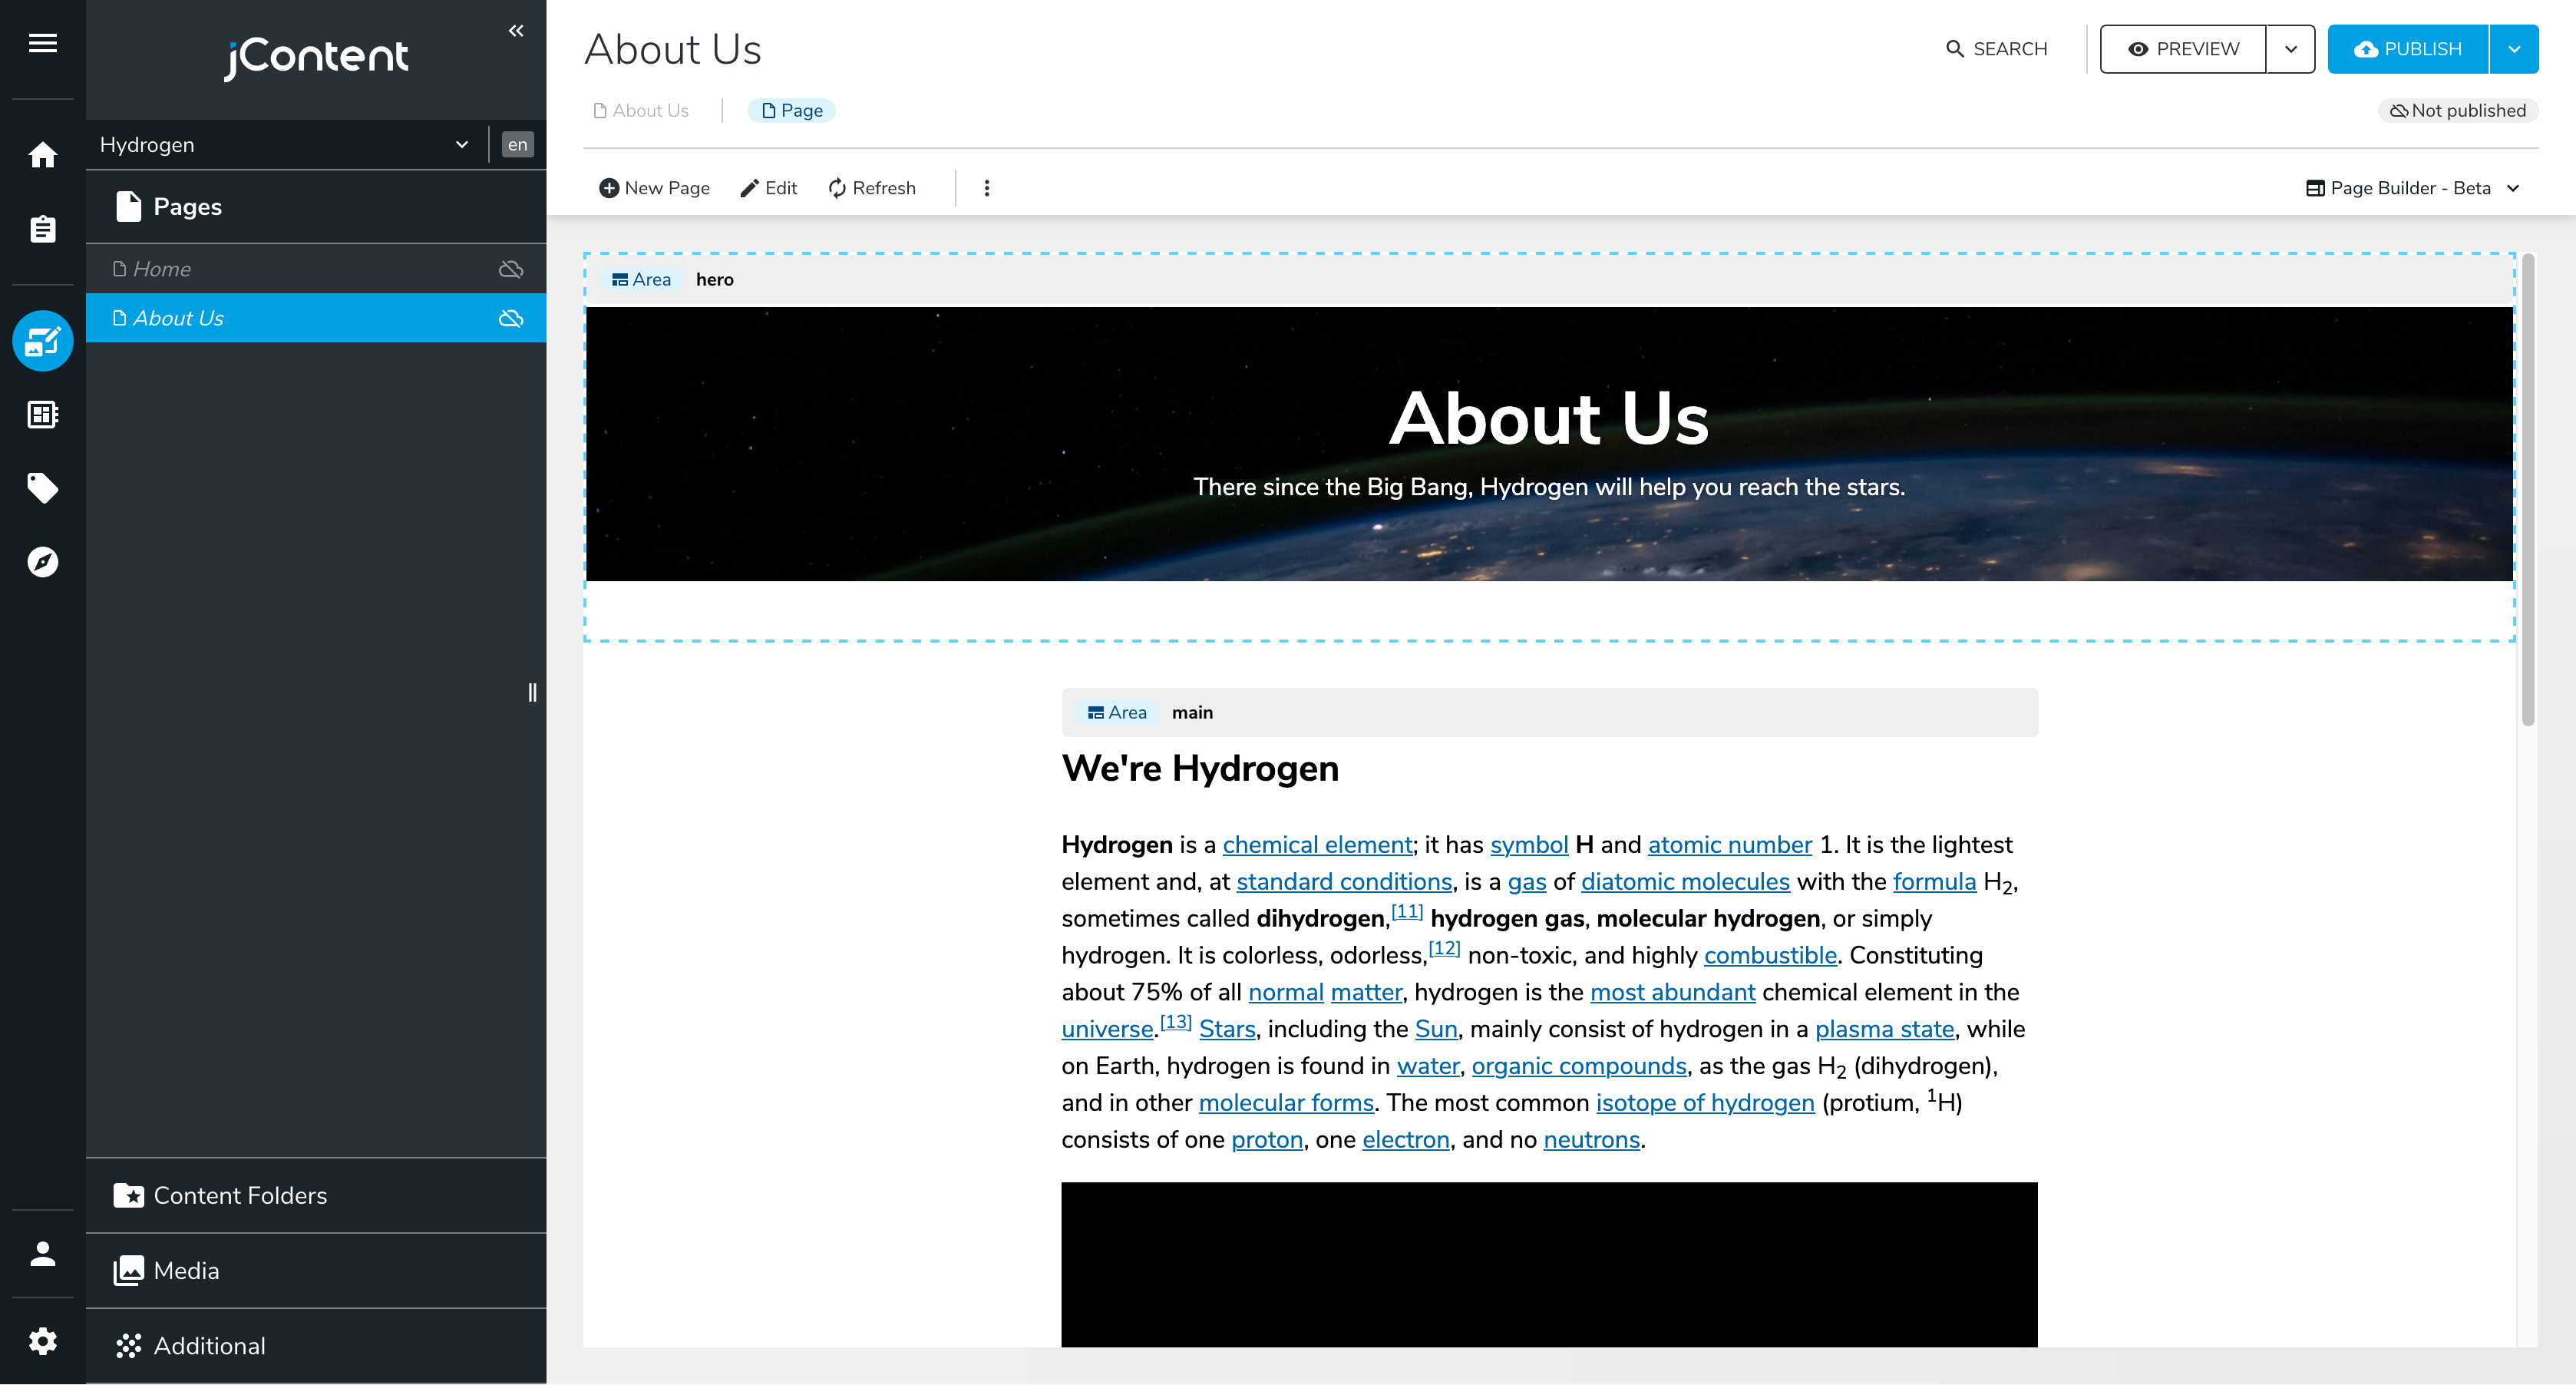This screenshot has width=2576, height=1385.
Task: Open the Settings gear icon
Action: coord(43,1340)
